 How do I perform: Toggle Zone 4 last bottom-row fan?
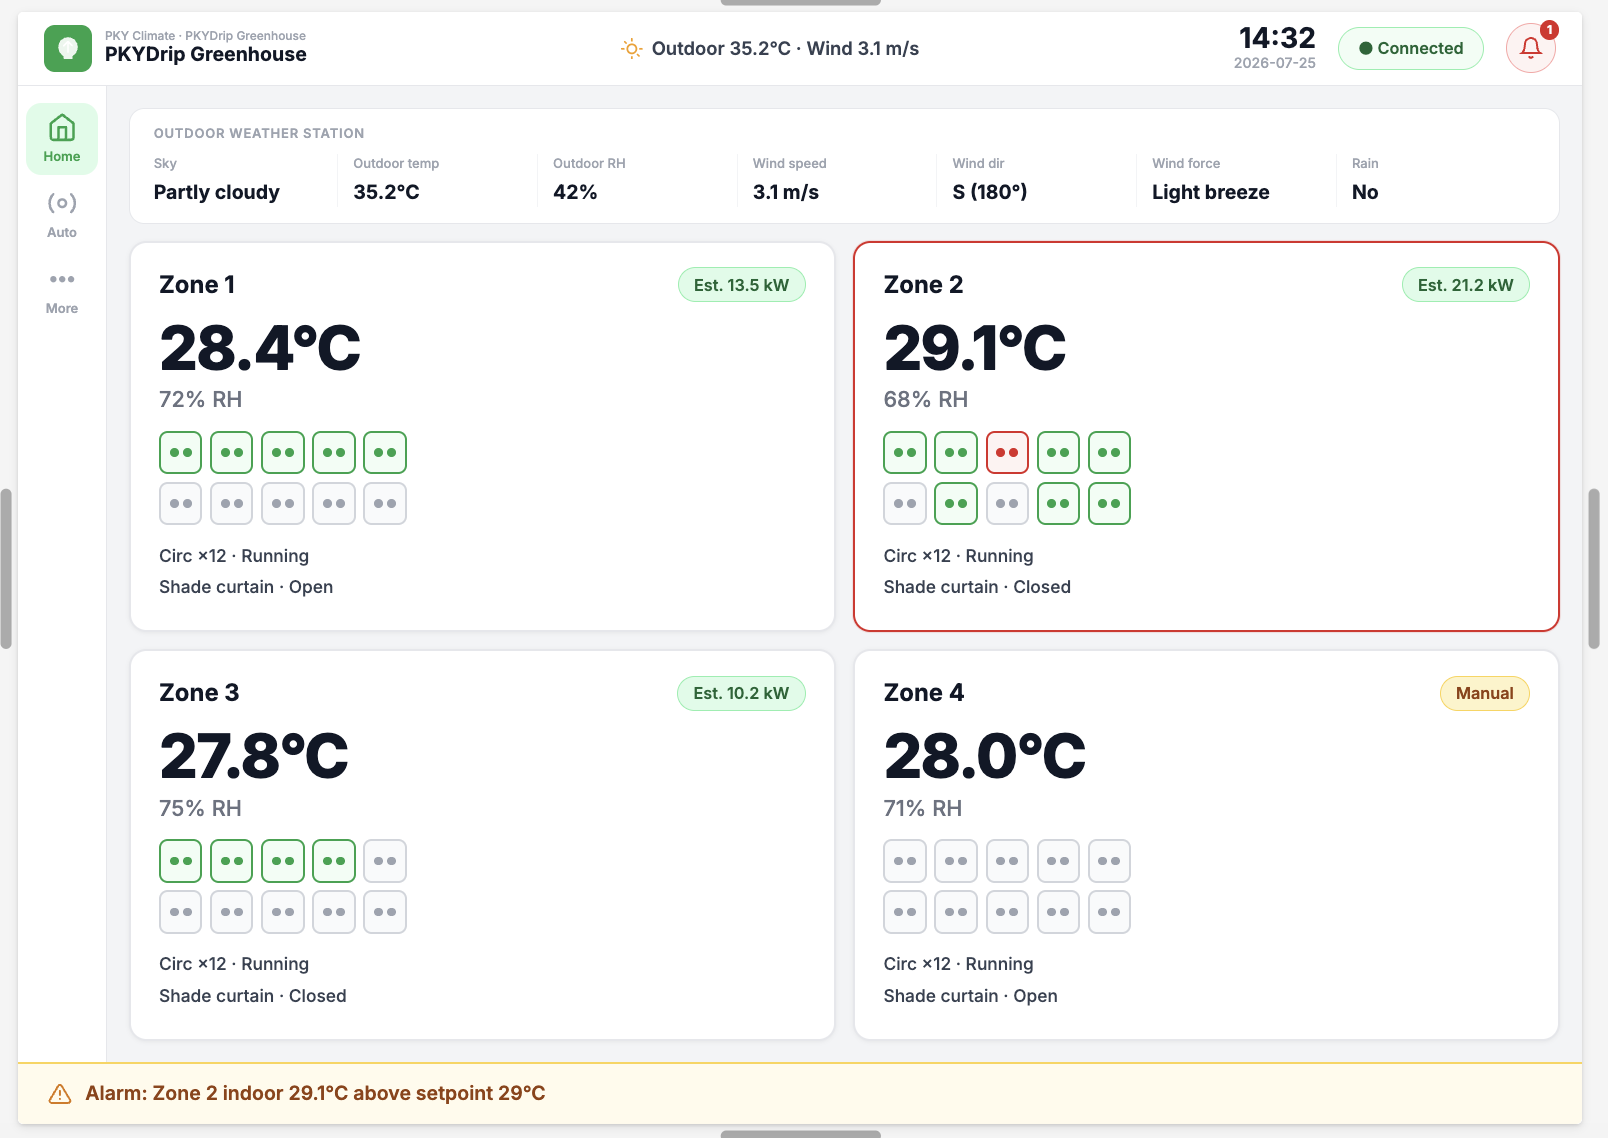[1109, 912]
